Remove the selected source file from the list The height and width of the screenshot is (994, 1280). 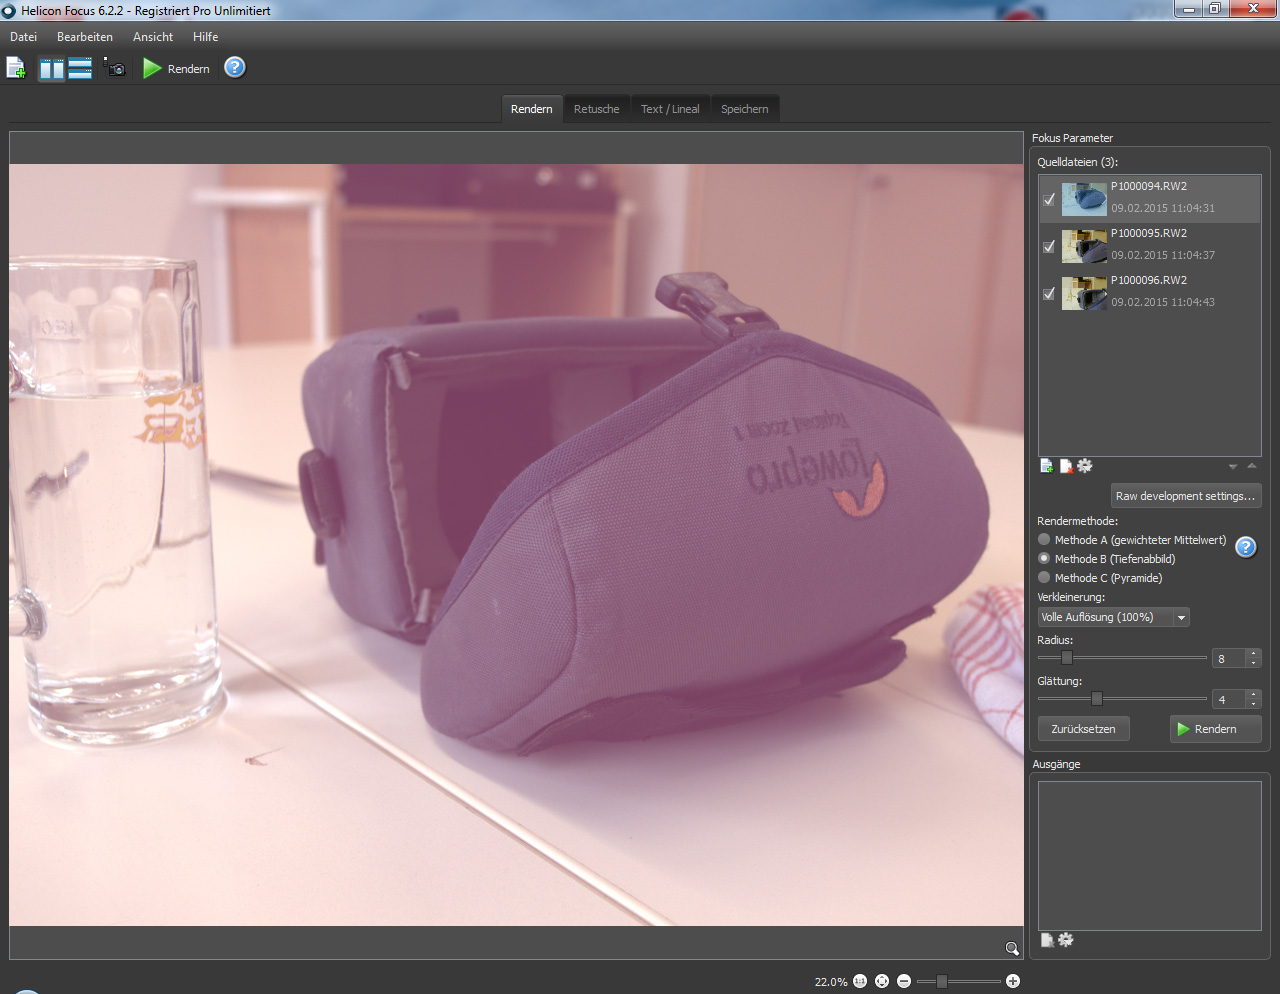pyautogui.click(x=1066, y=466)
